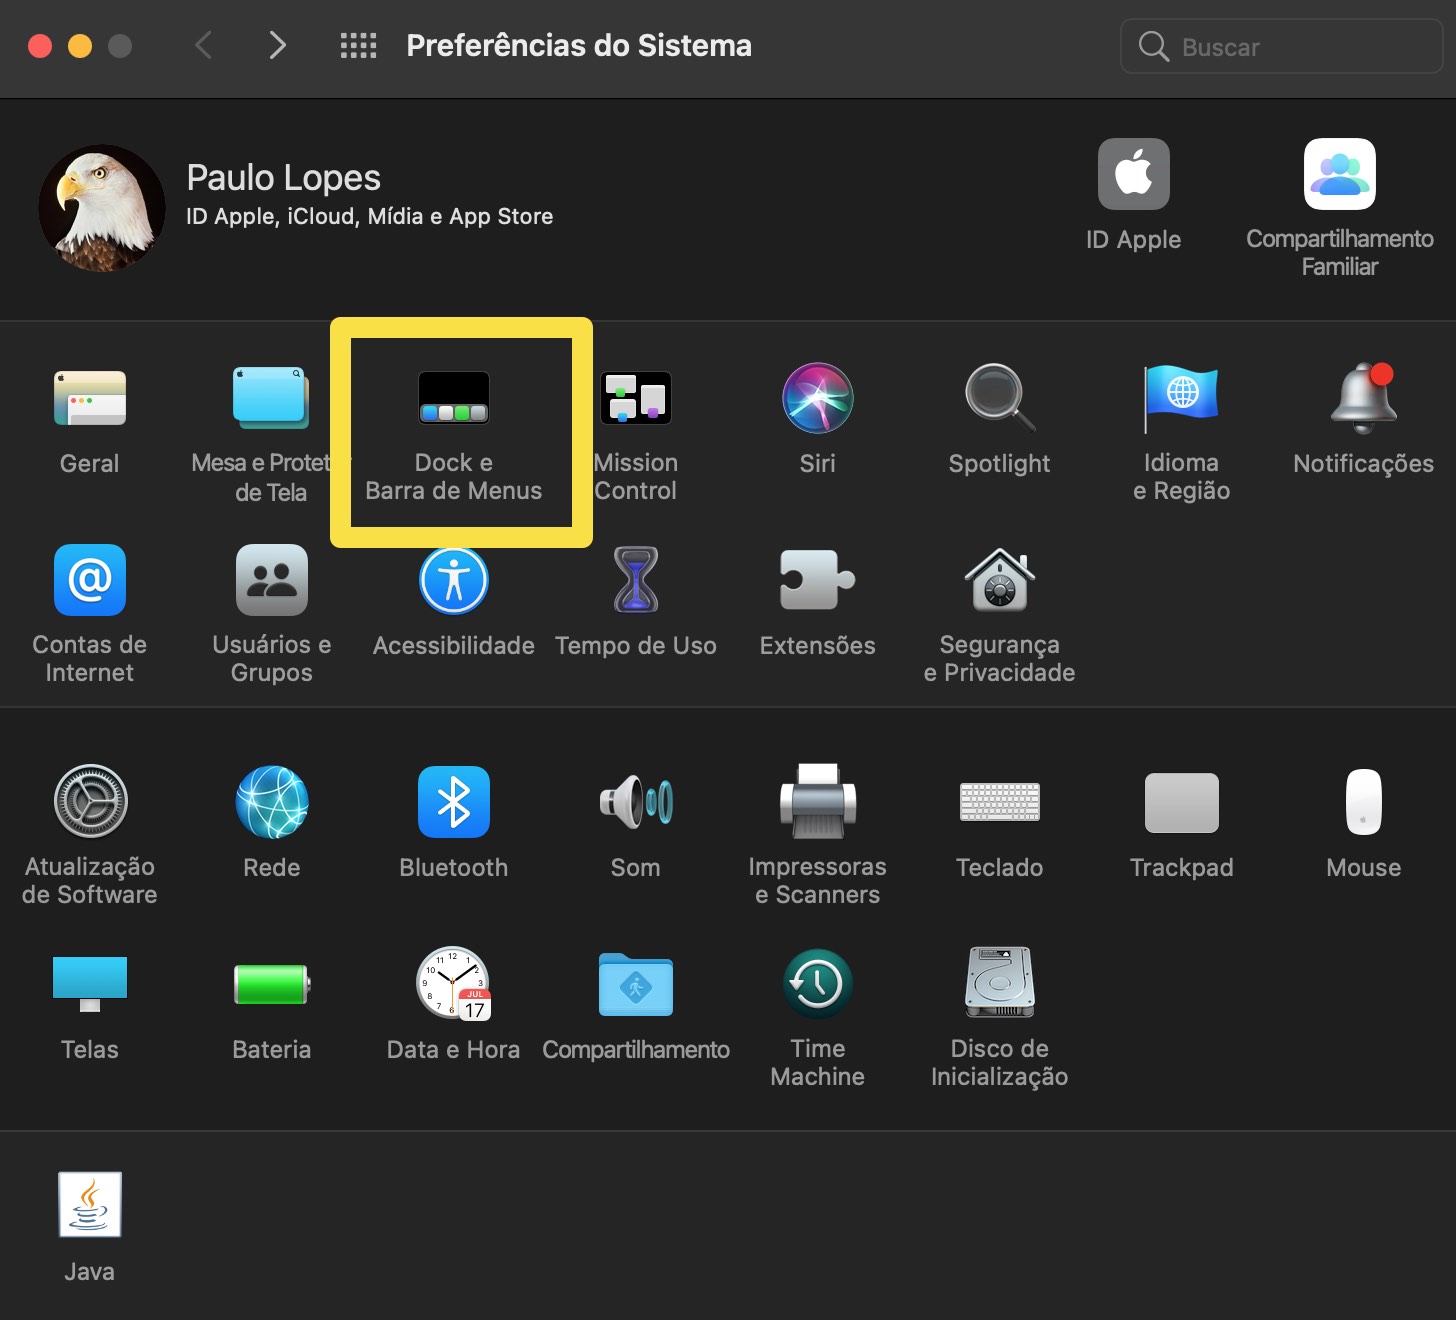Open Disco de Inicialização pane
The height and width of the screenshot is (1320, 1456).
coord(999,984)
